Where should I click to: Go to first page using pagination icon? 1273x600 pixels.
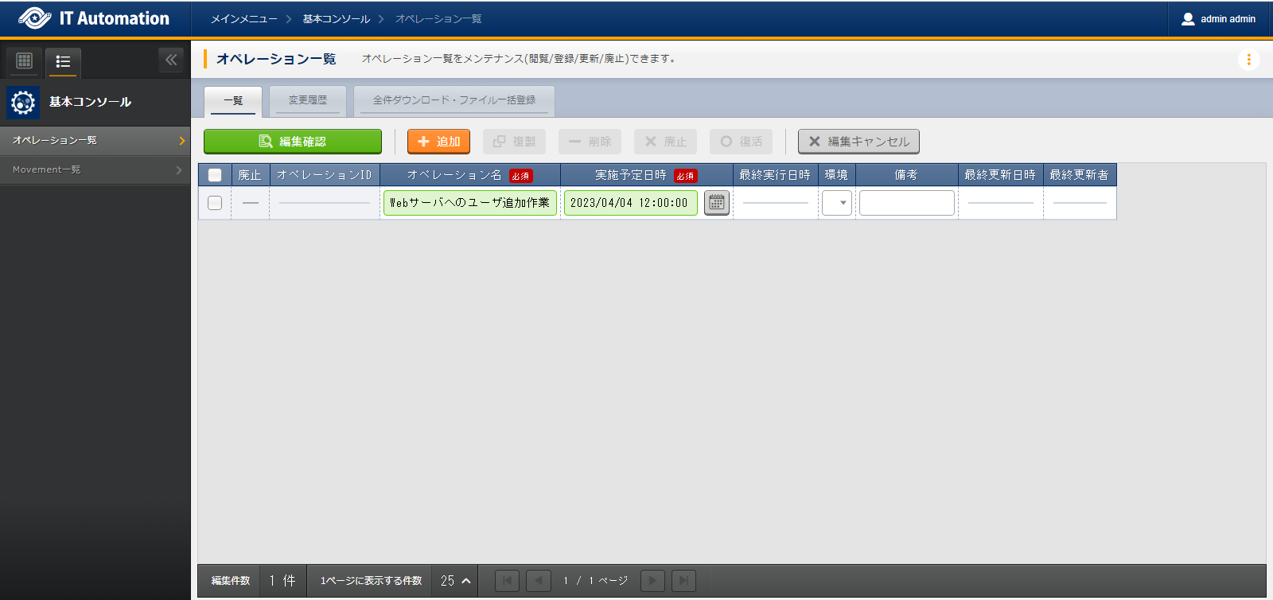[507, 580]
